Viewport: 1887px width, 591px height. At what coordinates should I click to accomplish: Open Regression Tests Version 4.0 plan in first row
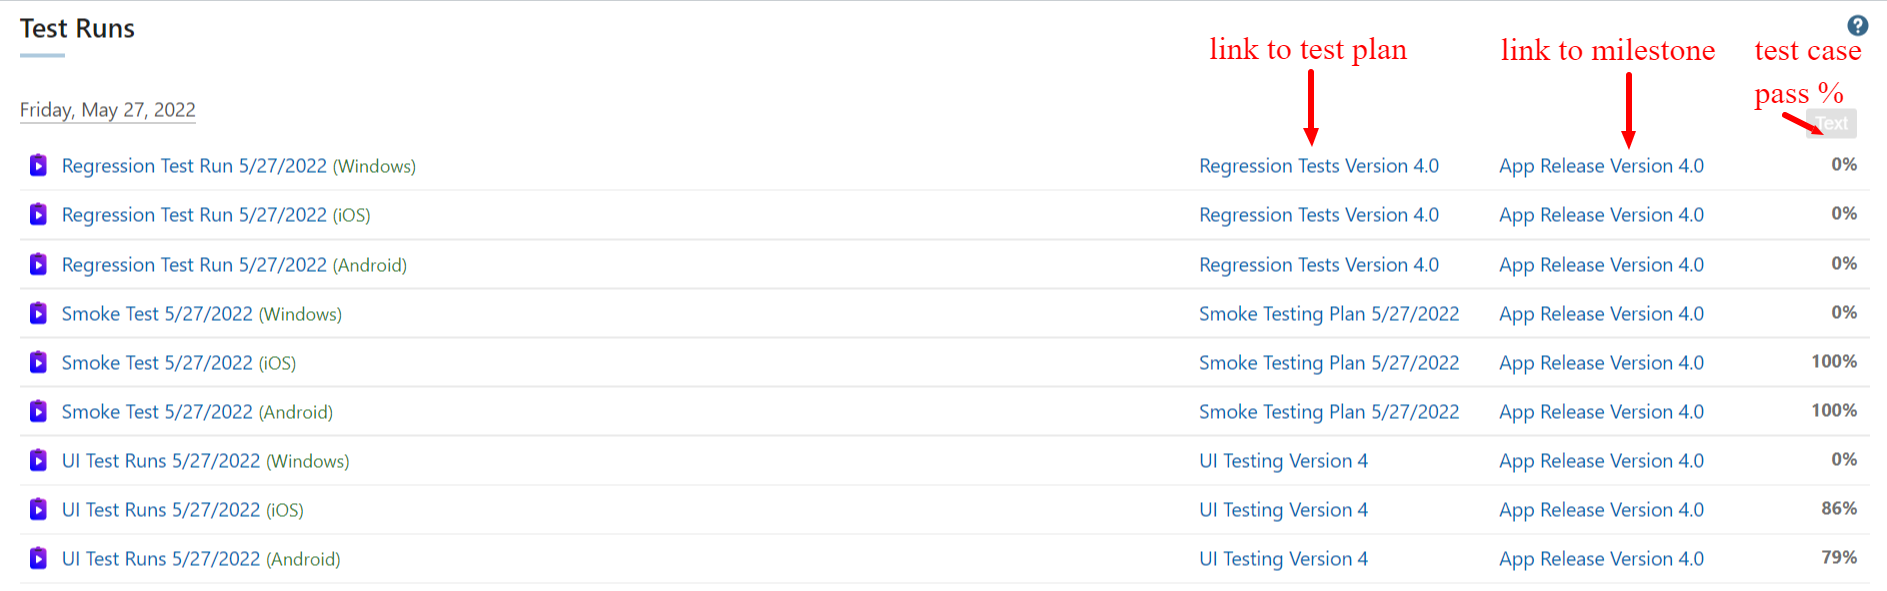coord(1318,166)
